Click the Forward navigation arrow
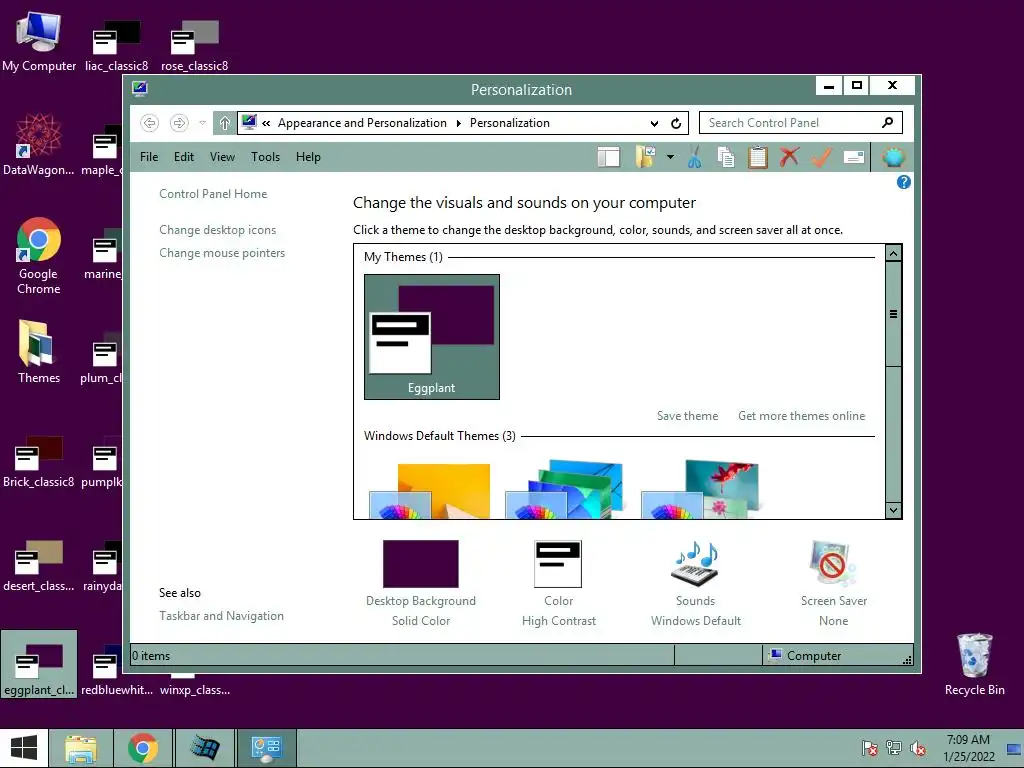Viewport: 1024px width, 768px height. (179, 123)
